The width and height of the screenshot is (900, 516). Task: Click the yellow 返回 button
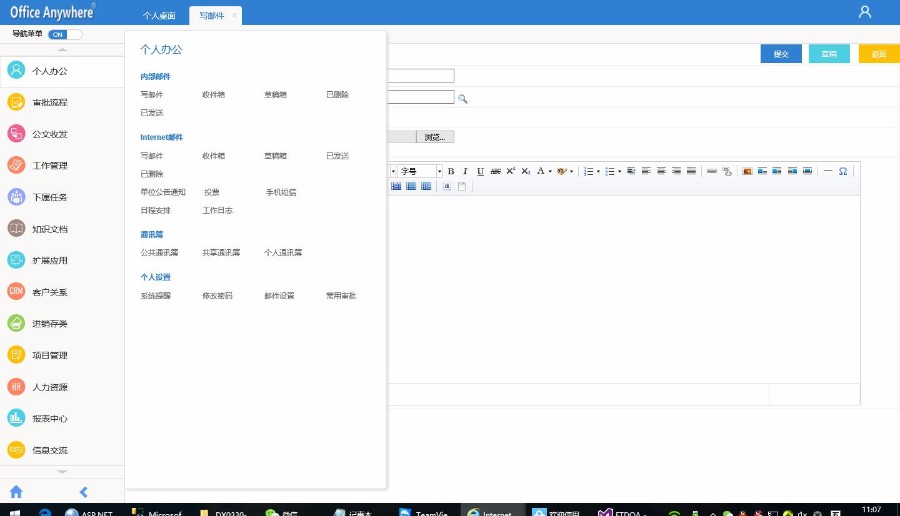[879, 54]
